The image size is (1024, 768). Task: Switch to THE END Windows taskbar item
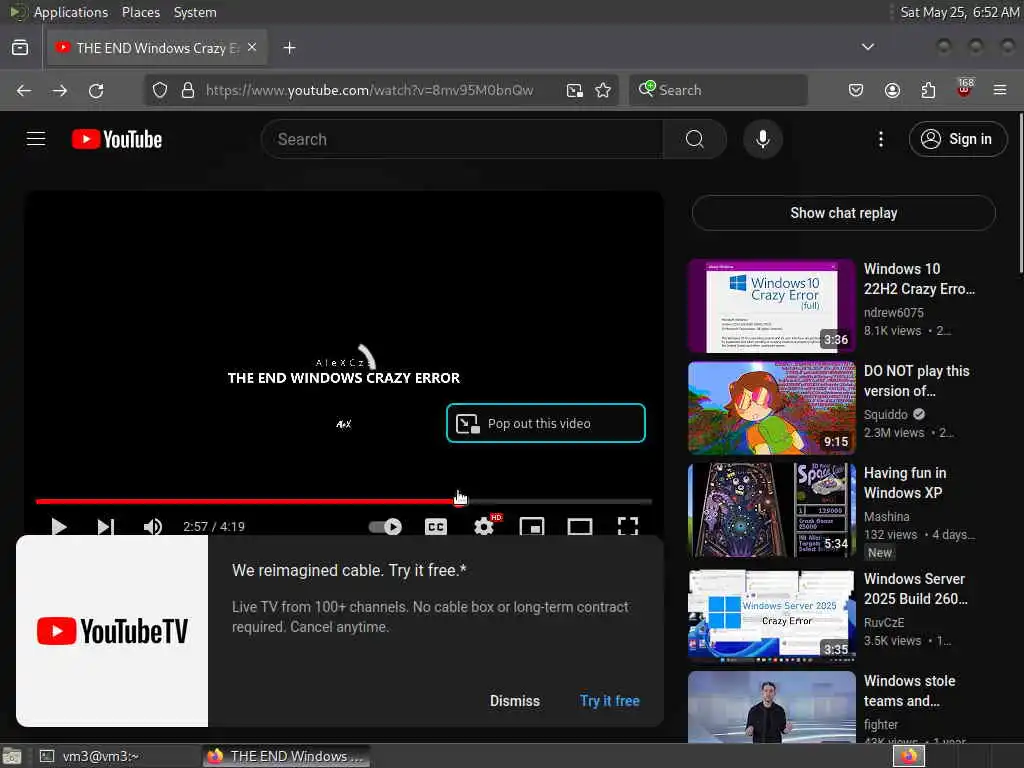285,756
